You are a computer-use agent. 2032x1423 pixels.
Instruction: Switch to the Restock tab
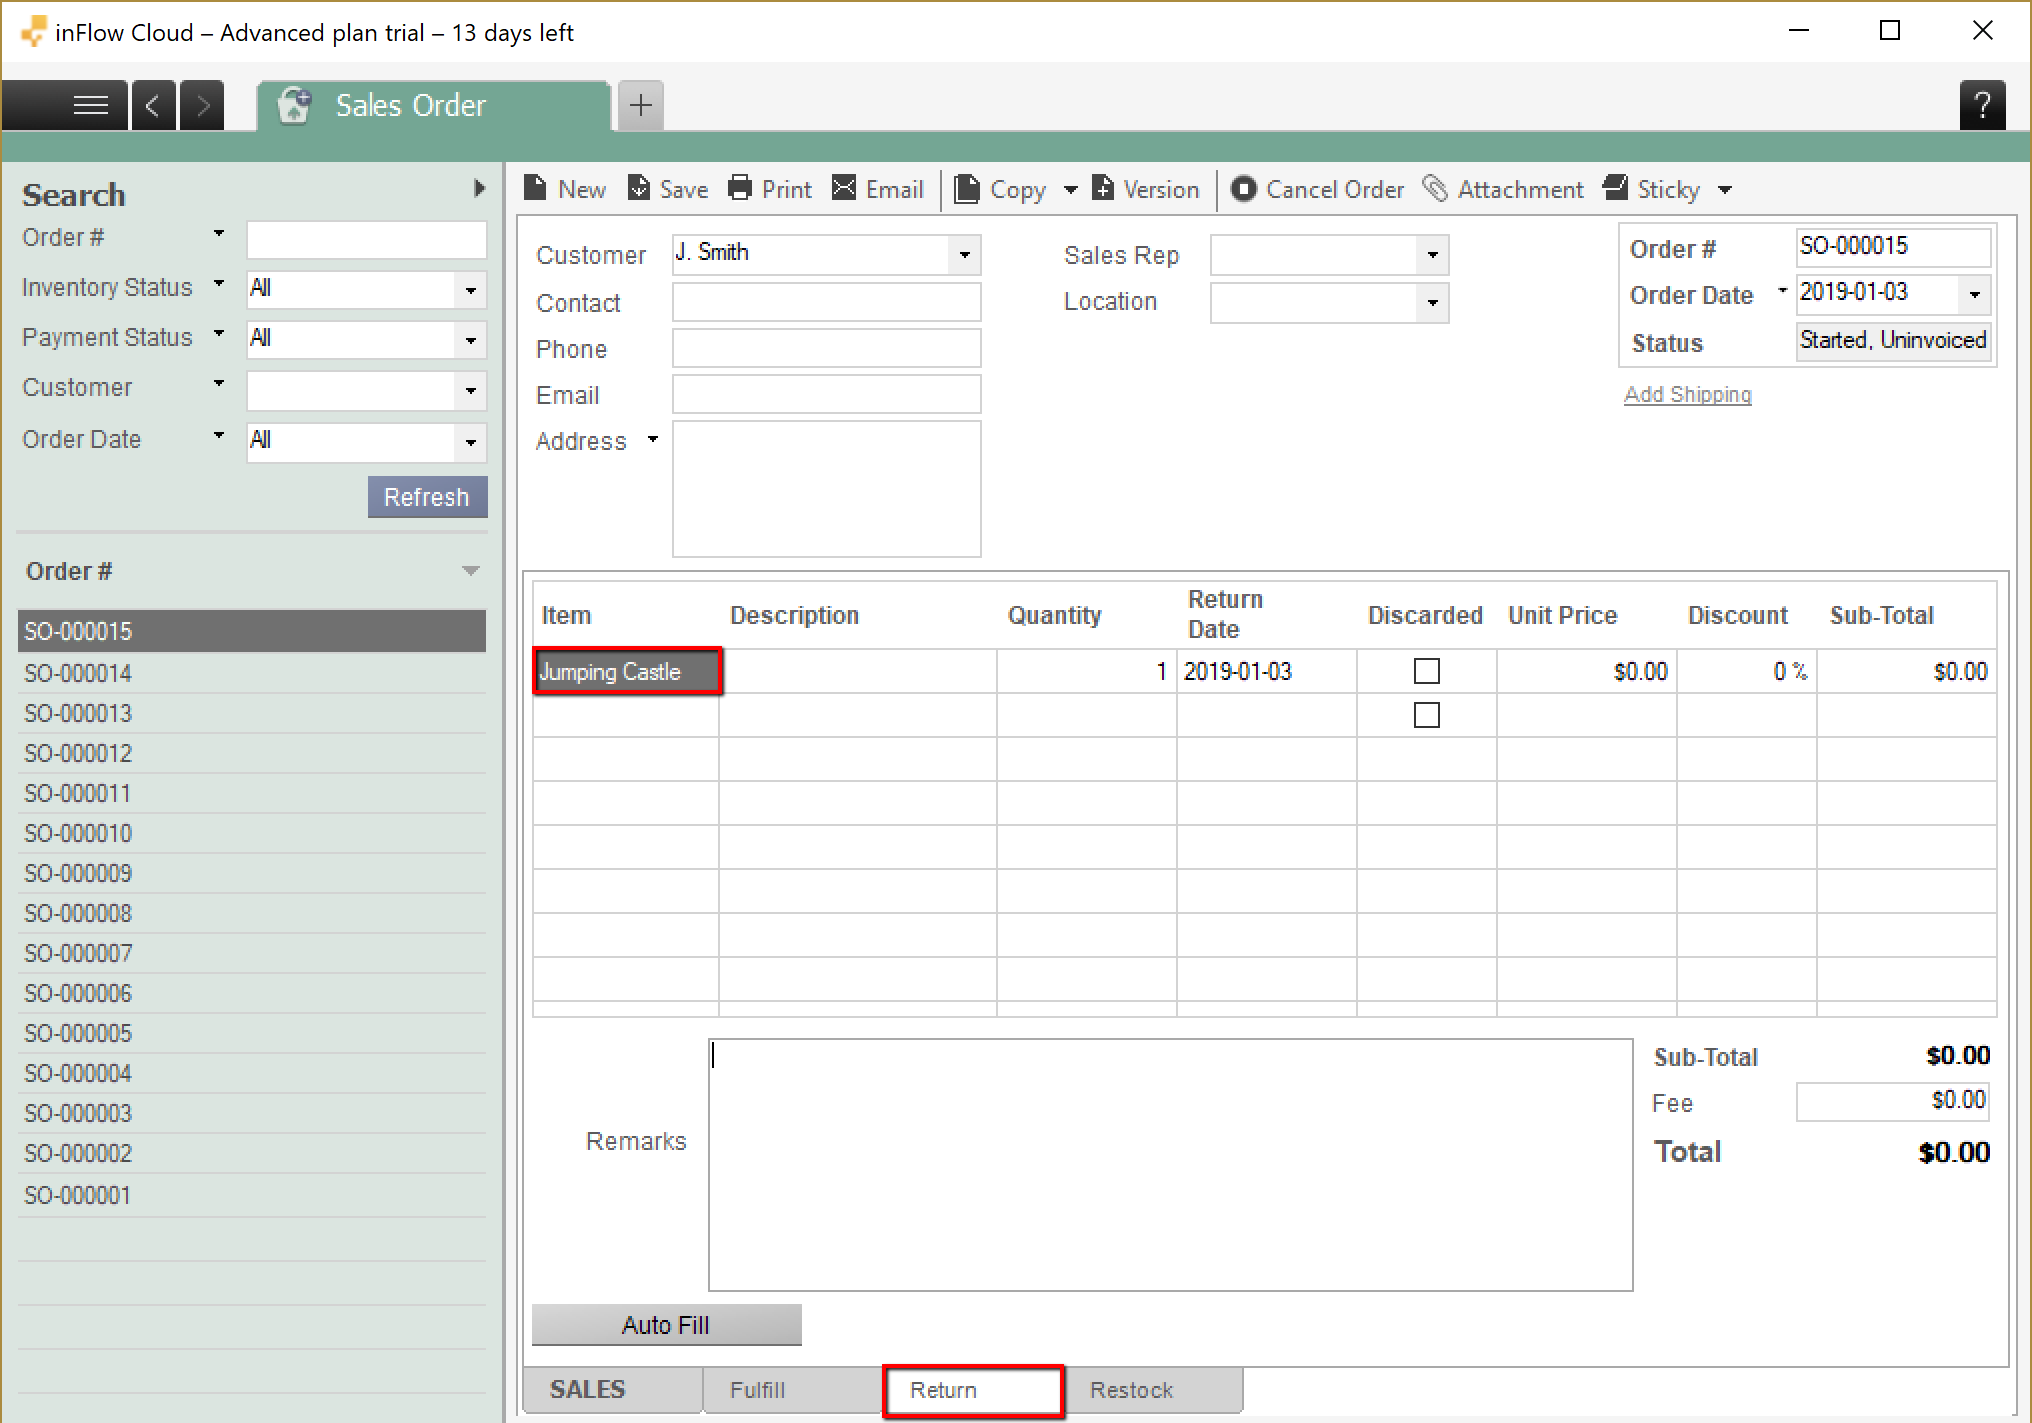(x=1154, y=1390)
